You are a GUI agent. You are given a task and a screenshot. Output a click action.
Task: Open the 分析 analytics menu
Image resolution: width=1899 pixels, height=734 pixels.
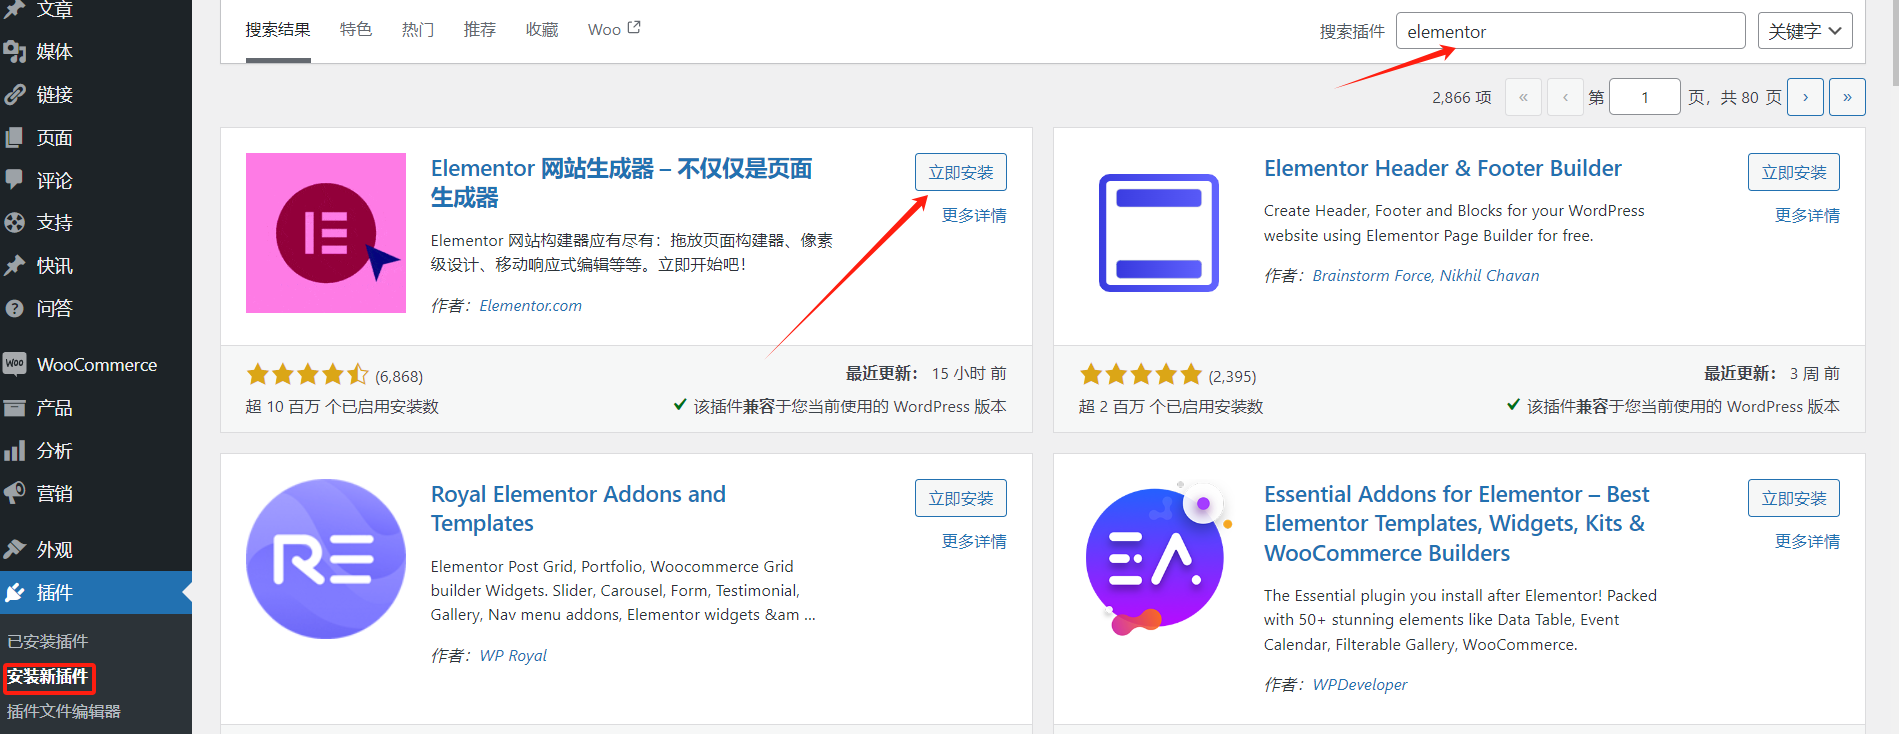point(54,451)
